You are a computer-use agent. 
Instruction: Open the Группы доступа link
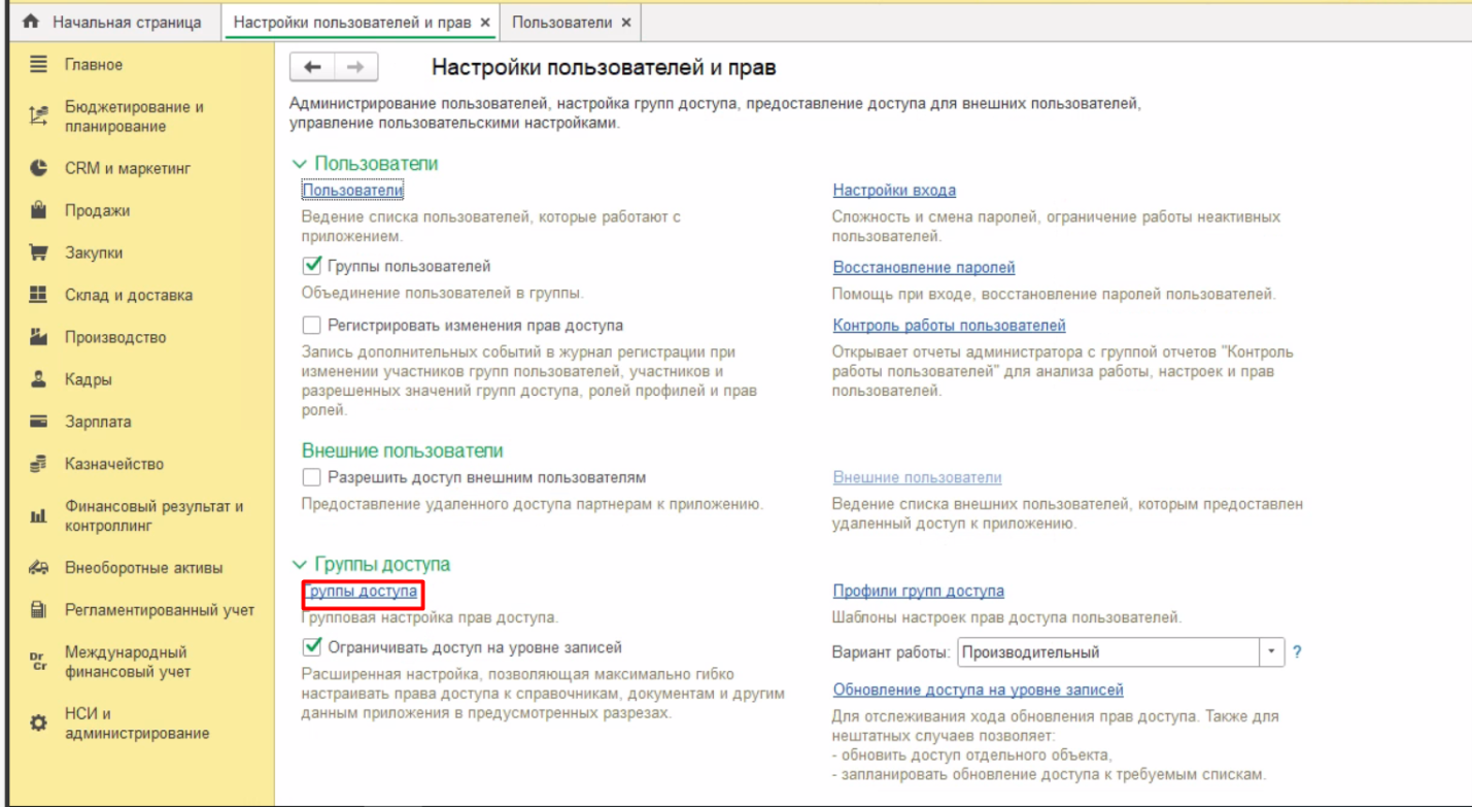point(362,591)
